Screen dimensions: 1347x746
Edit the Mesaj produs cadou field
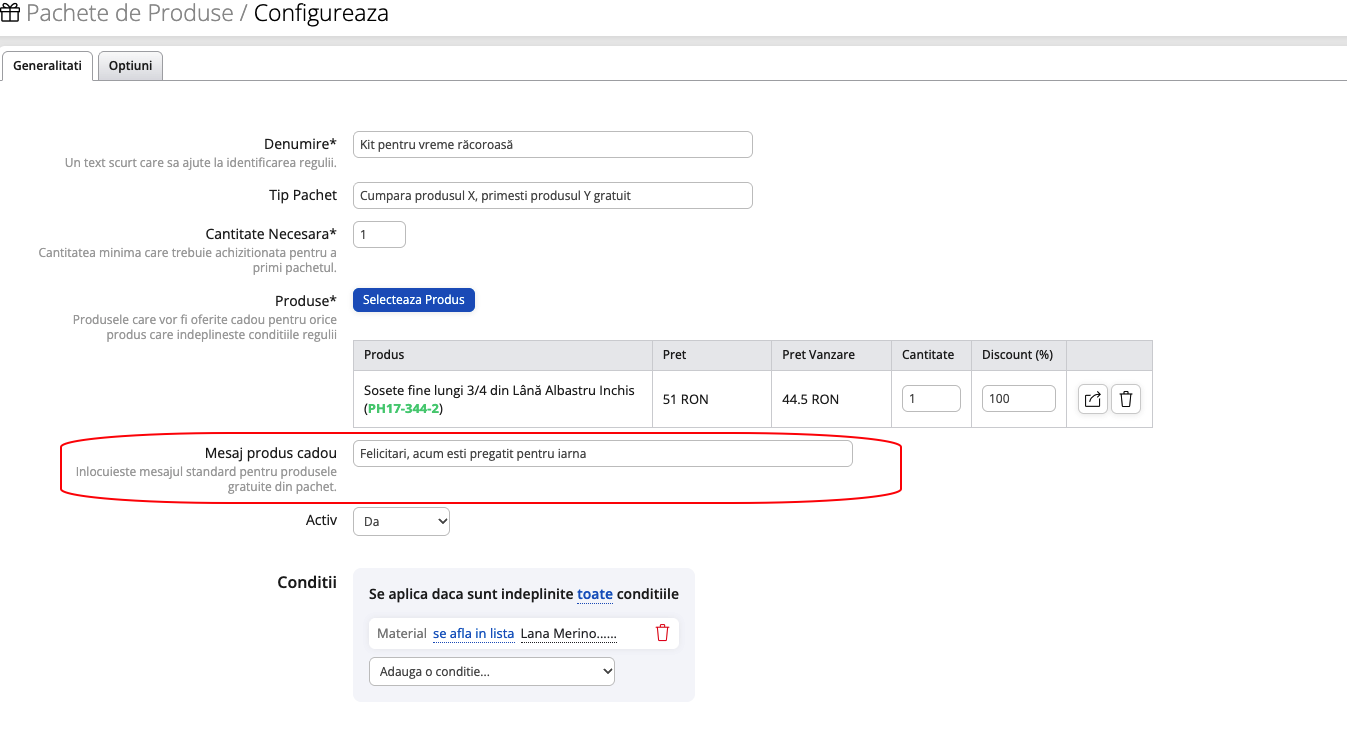(x=603, y=454)
